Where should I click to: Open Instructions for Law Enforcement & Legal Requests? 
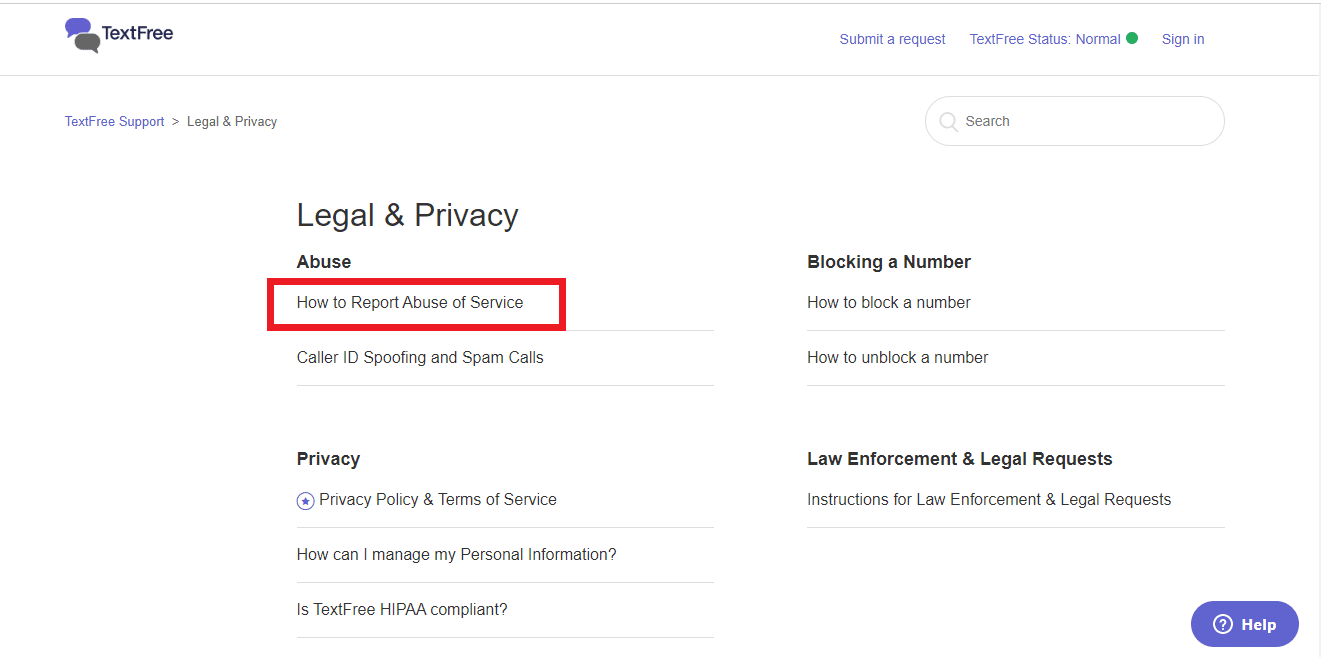coord(989,499)
